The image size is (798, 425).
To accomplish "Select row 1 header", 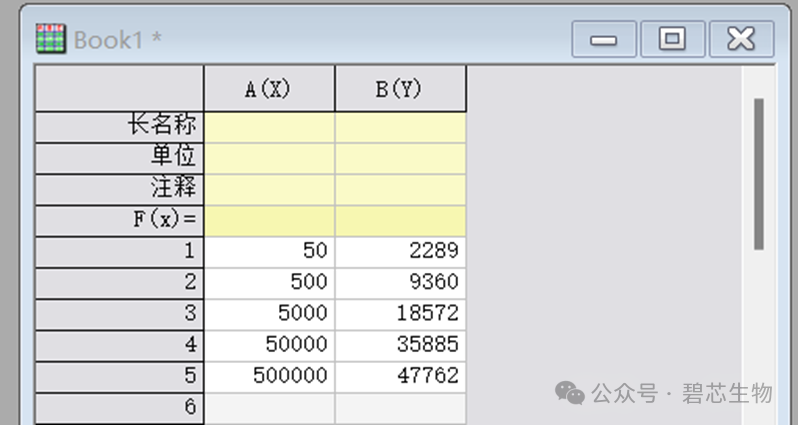I will [x=119, y=252].
